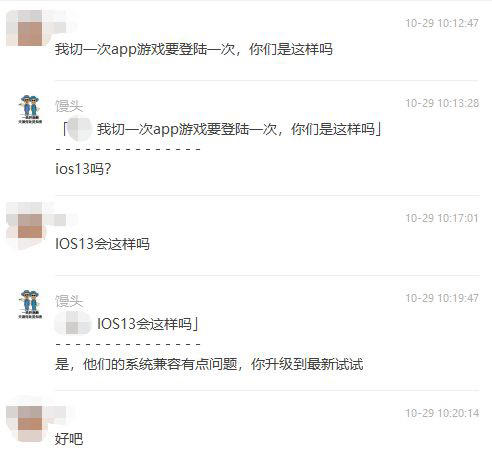This screenshot has width=492, height=465.
Task: Click the reply text 'ios13吗?'
Action: click(x=83, y=169)
